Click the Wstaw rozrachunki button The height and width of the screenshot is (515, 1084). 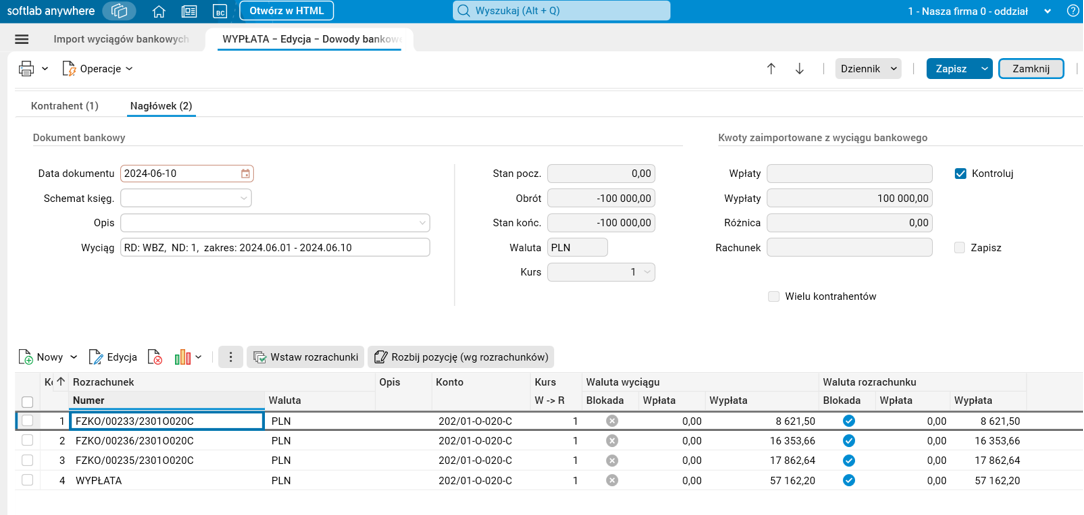pyautogui.click(x=305, y=357)
